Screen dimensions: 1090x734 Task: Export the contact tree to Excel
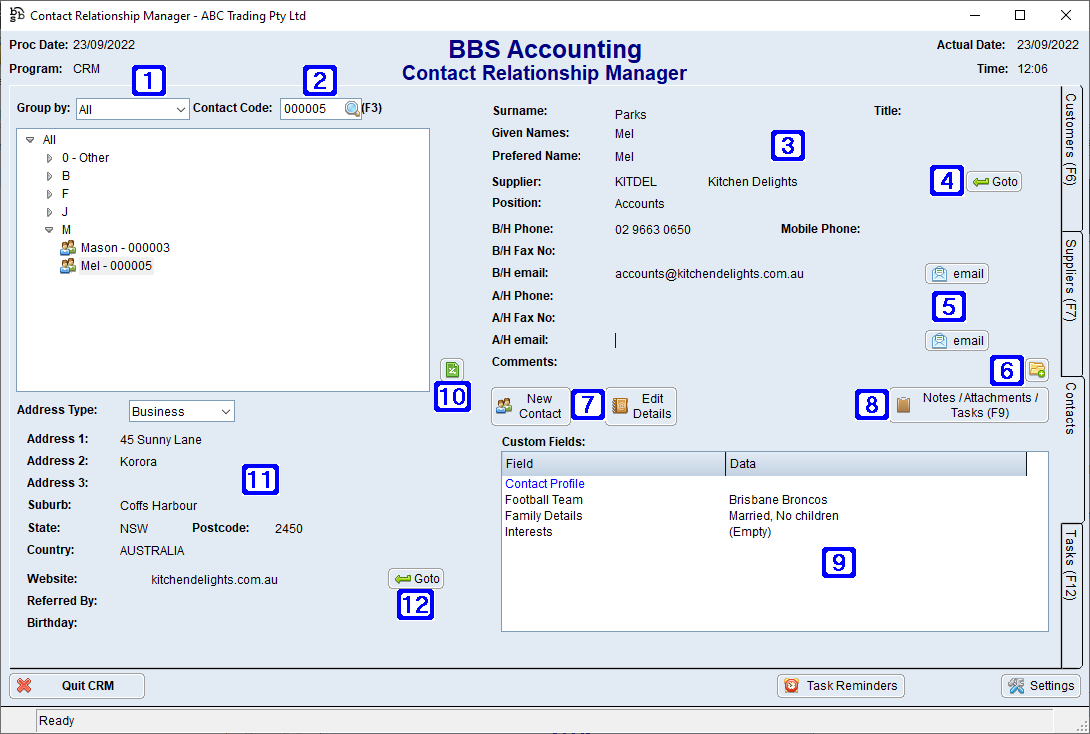pyautogui.click(x=452, y=369)
